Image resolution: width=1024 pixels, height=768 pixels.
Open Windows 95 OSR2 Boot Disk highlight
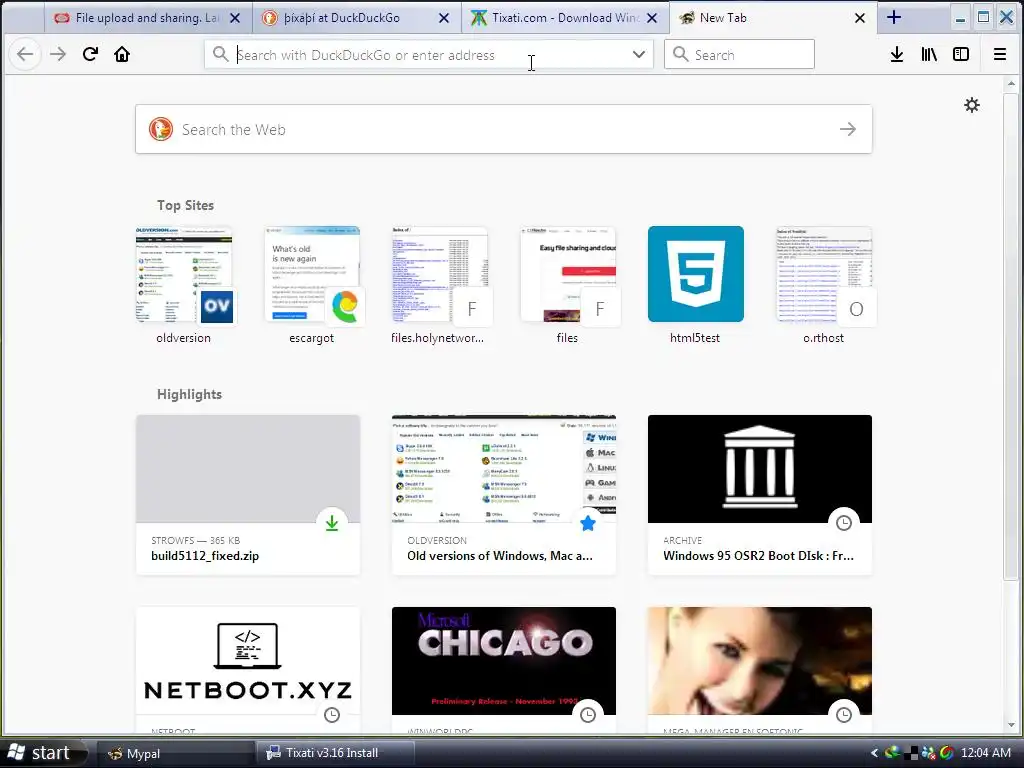point(760,494)
